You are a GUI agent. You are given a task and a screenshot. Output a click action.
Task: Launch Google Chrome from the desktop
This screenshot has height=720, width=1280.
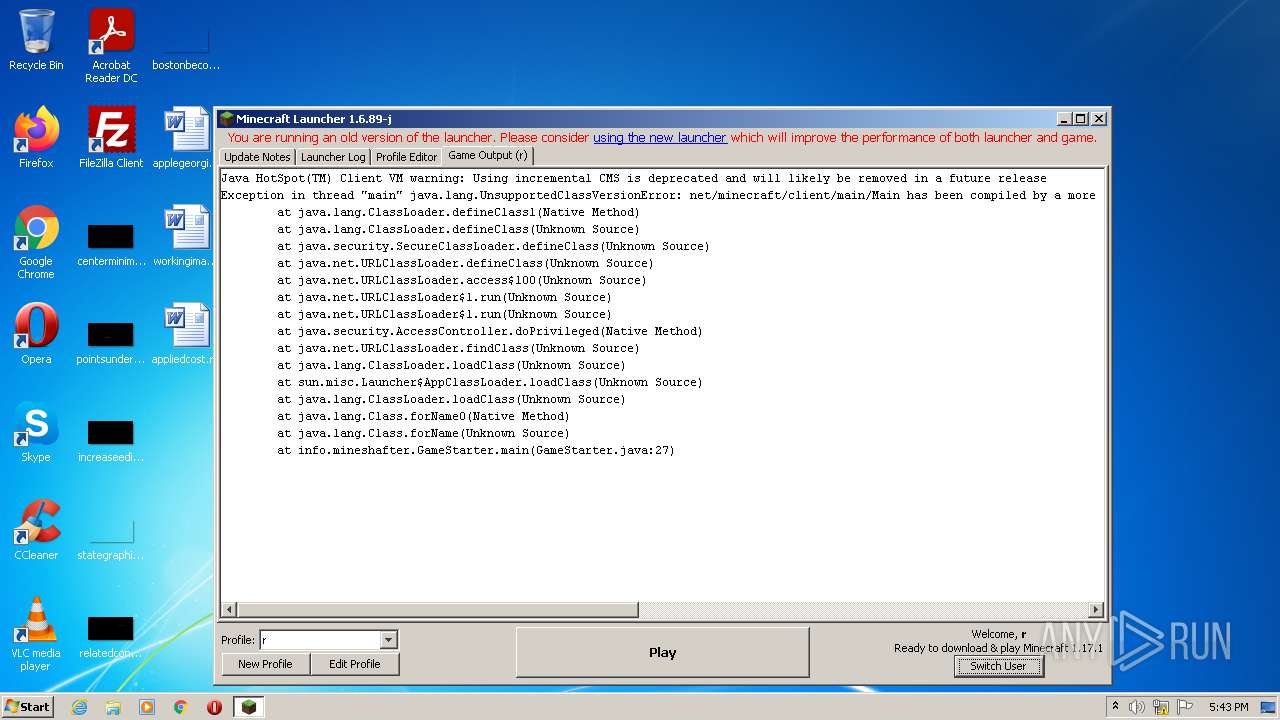[x=36, y=243]
